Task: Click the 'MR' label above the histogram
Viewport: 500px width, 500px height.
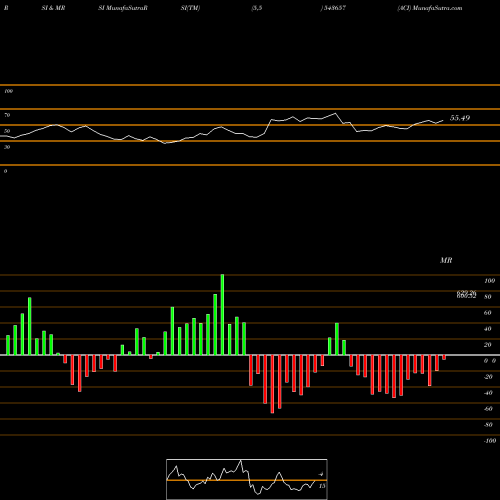Action: pyautogui.click(x=446, y=260)
